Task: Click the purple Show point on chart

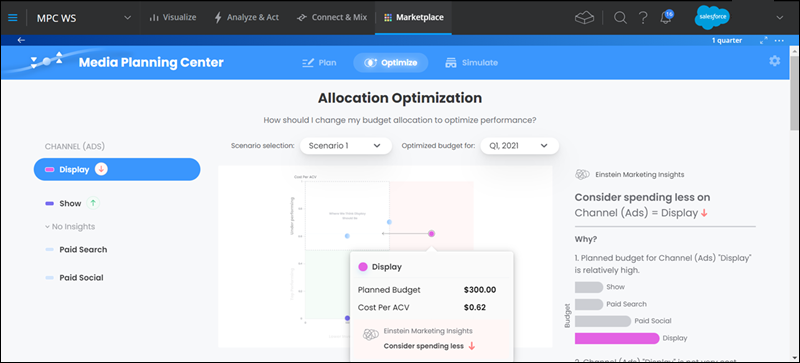Action: (x=347, y=319)
